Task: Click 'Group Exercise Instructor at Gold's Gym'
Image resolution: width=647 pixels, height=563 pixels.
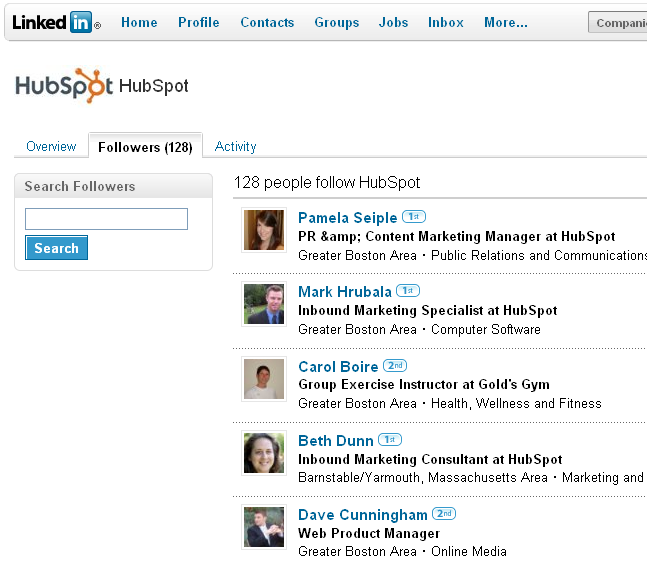Action: point(424,385)
